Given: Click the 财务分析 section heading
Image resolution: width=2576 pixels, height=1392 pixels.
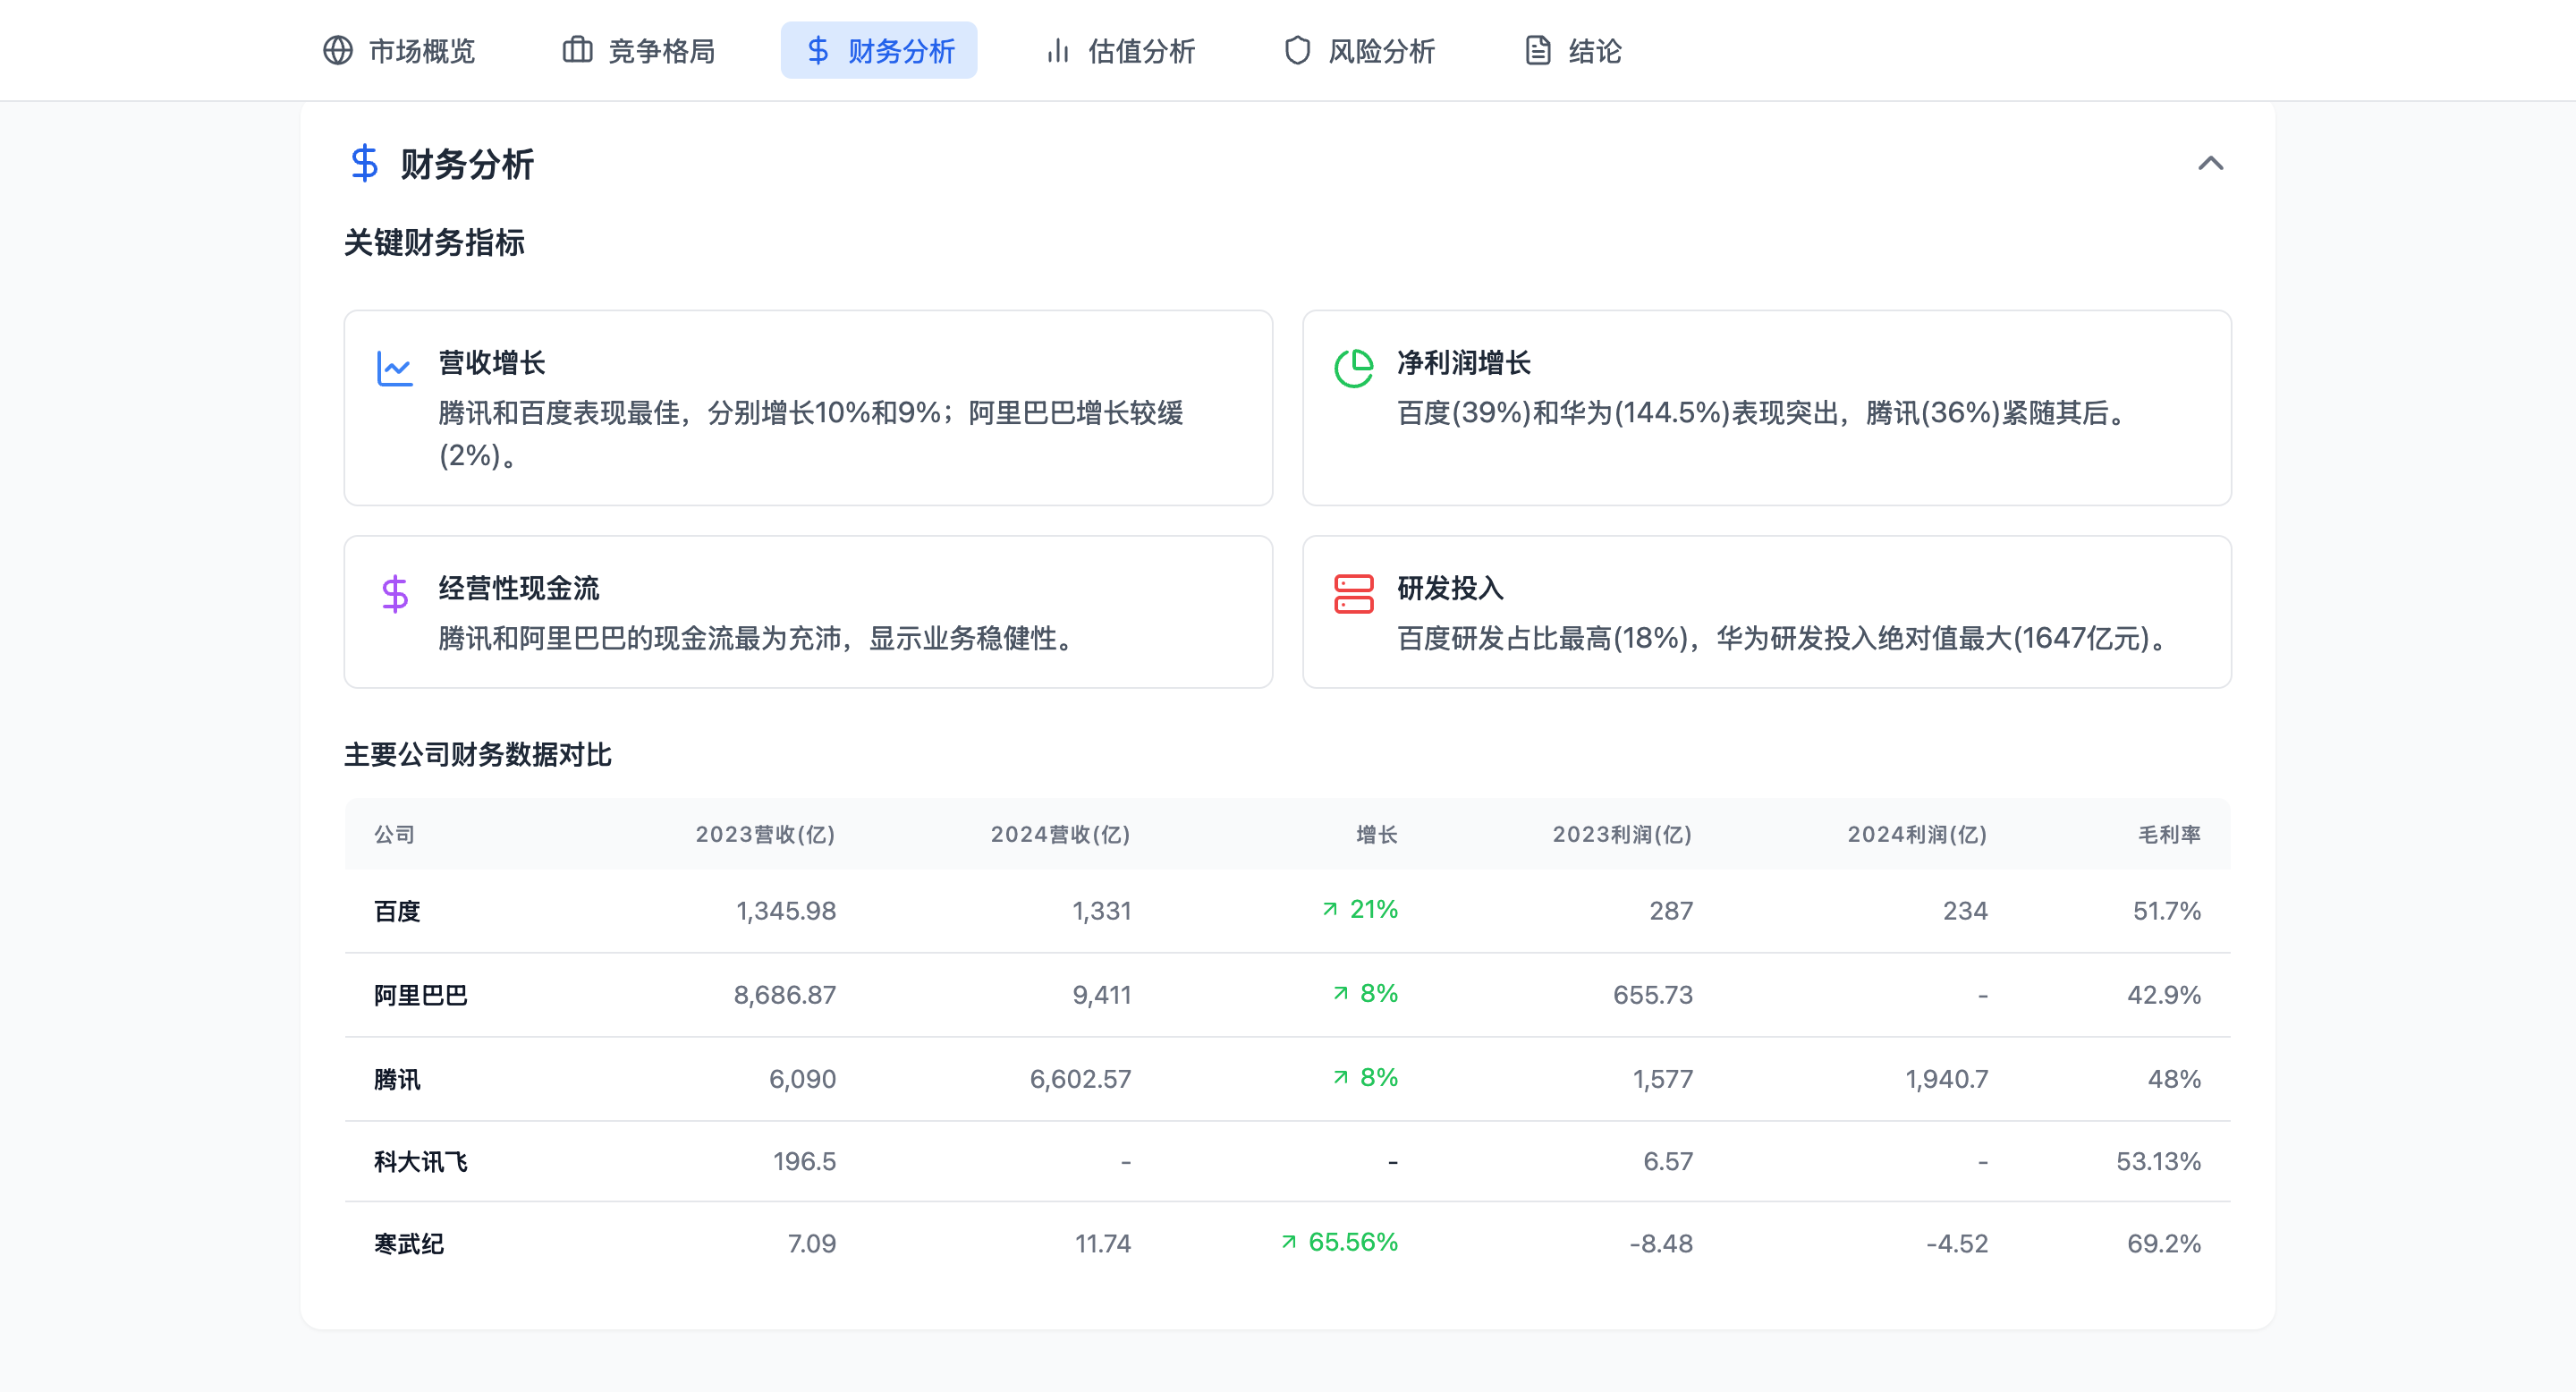Looking at the screenshot, I should pyautogui.click(x=467, y=164).
